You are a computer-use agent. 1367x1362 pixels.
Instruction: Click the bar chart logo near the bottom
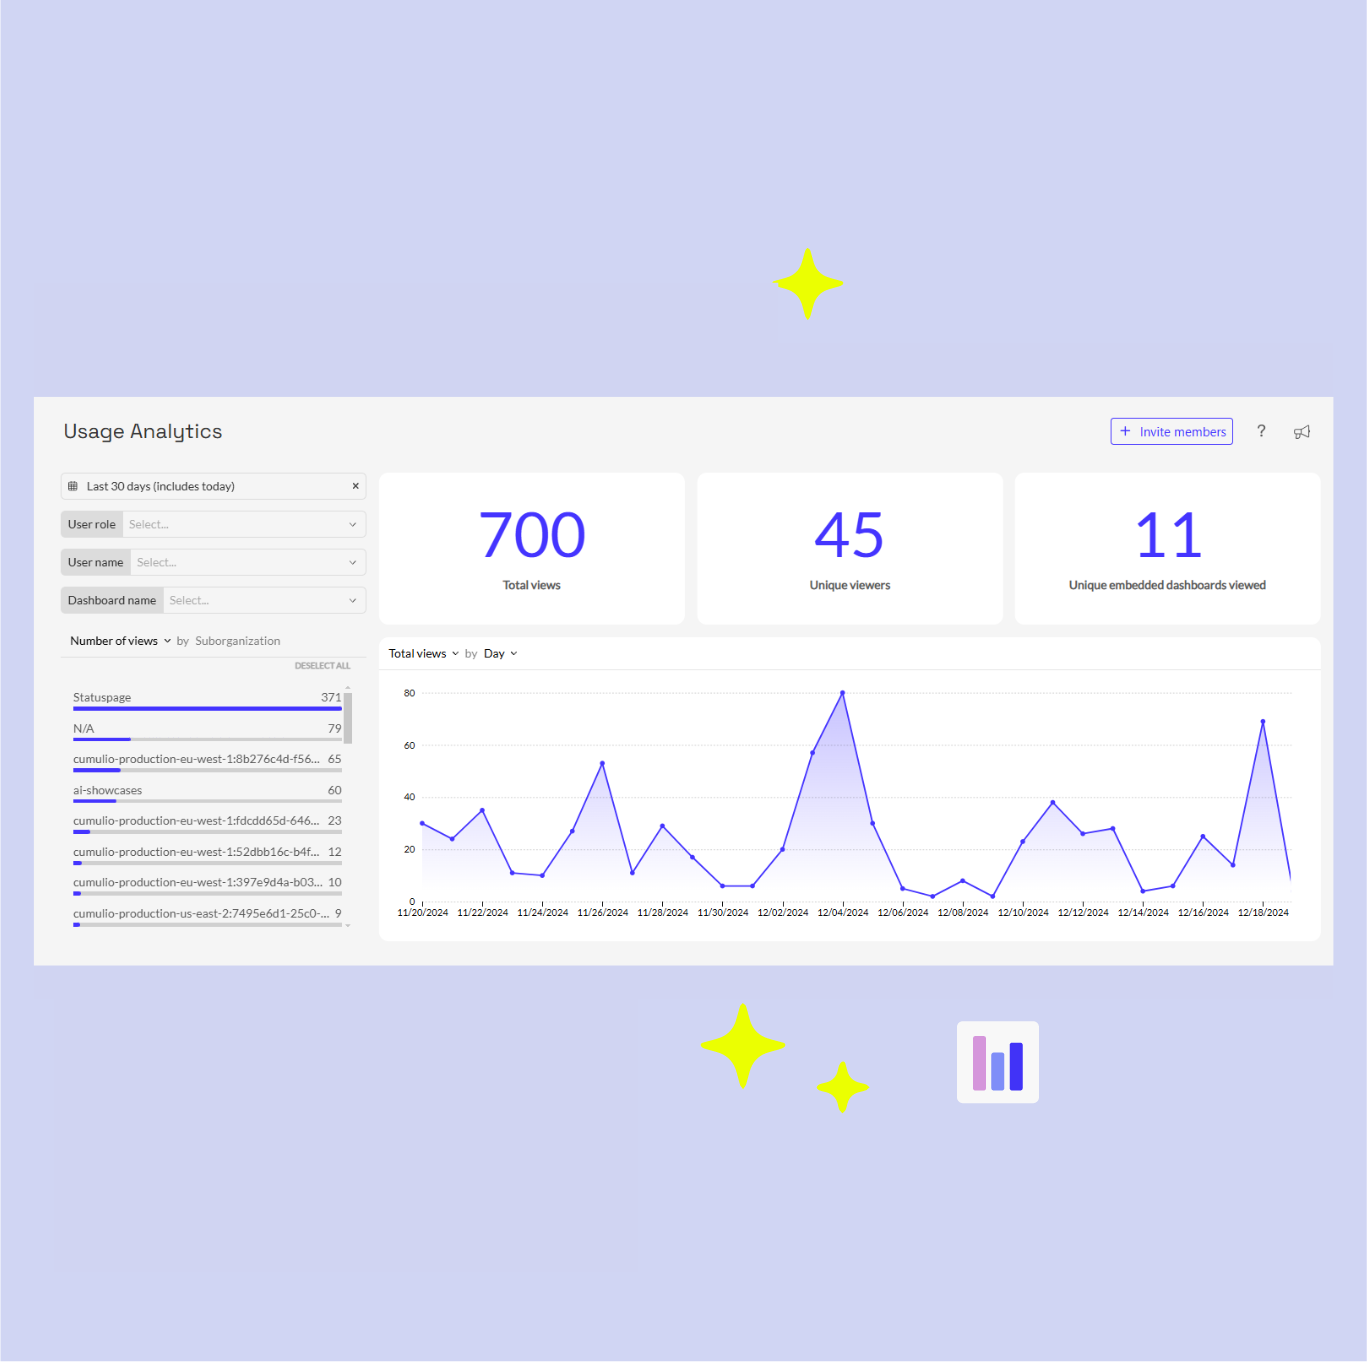click(x=997, y=1062)
